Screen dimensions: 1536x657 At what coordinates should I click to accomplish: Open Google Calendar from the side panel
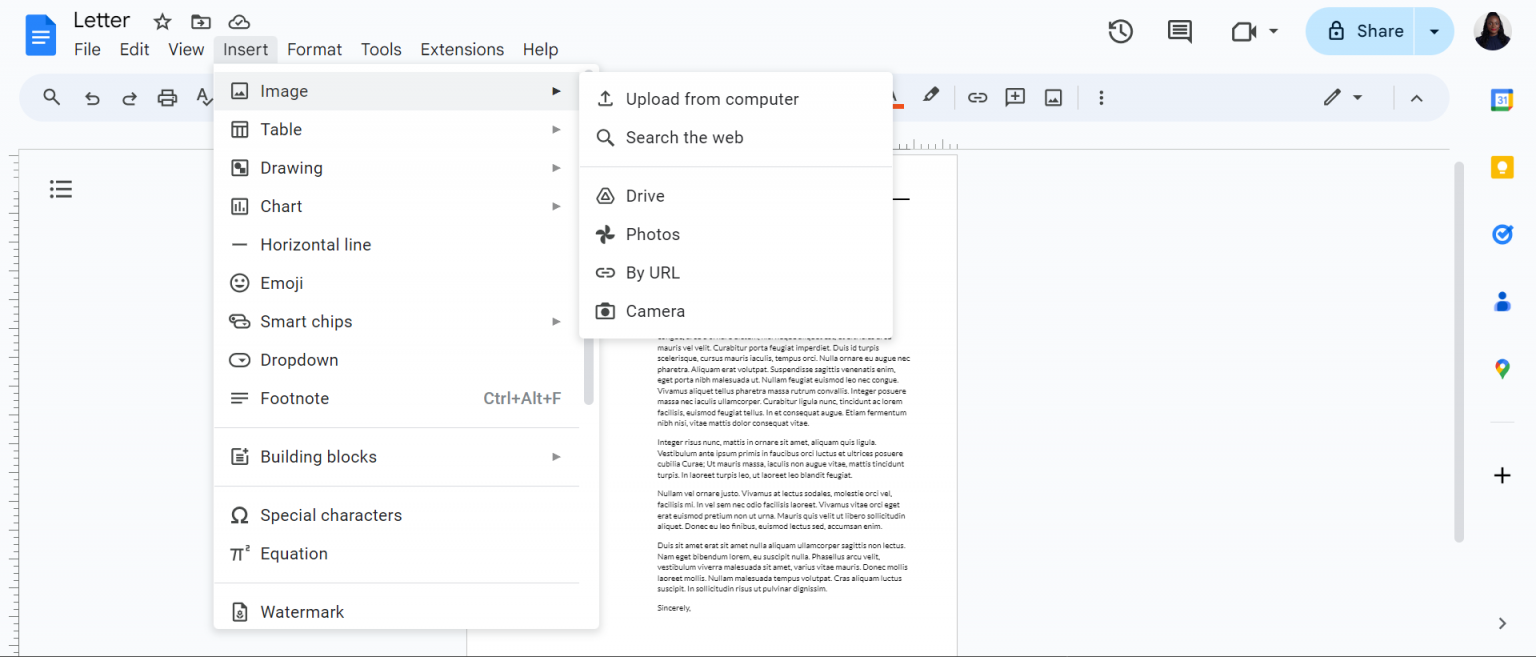1502,100
